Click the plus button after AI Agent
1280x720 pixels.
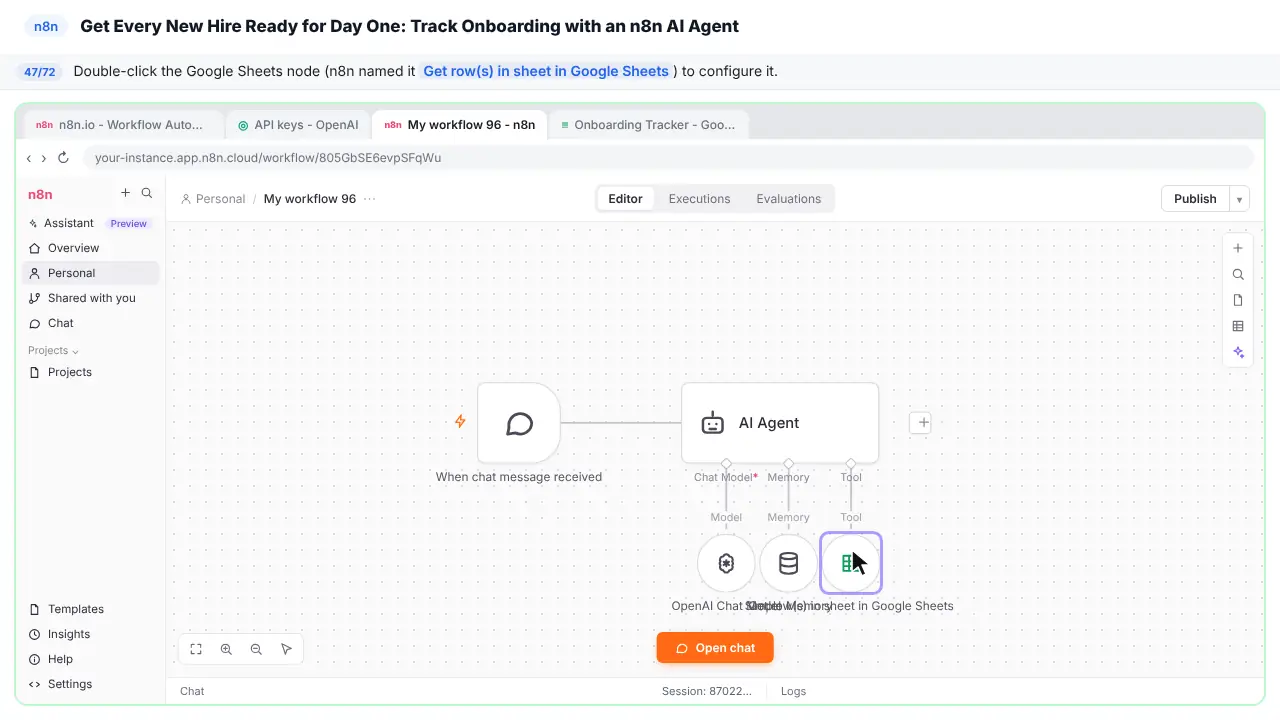(923, 422)
